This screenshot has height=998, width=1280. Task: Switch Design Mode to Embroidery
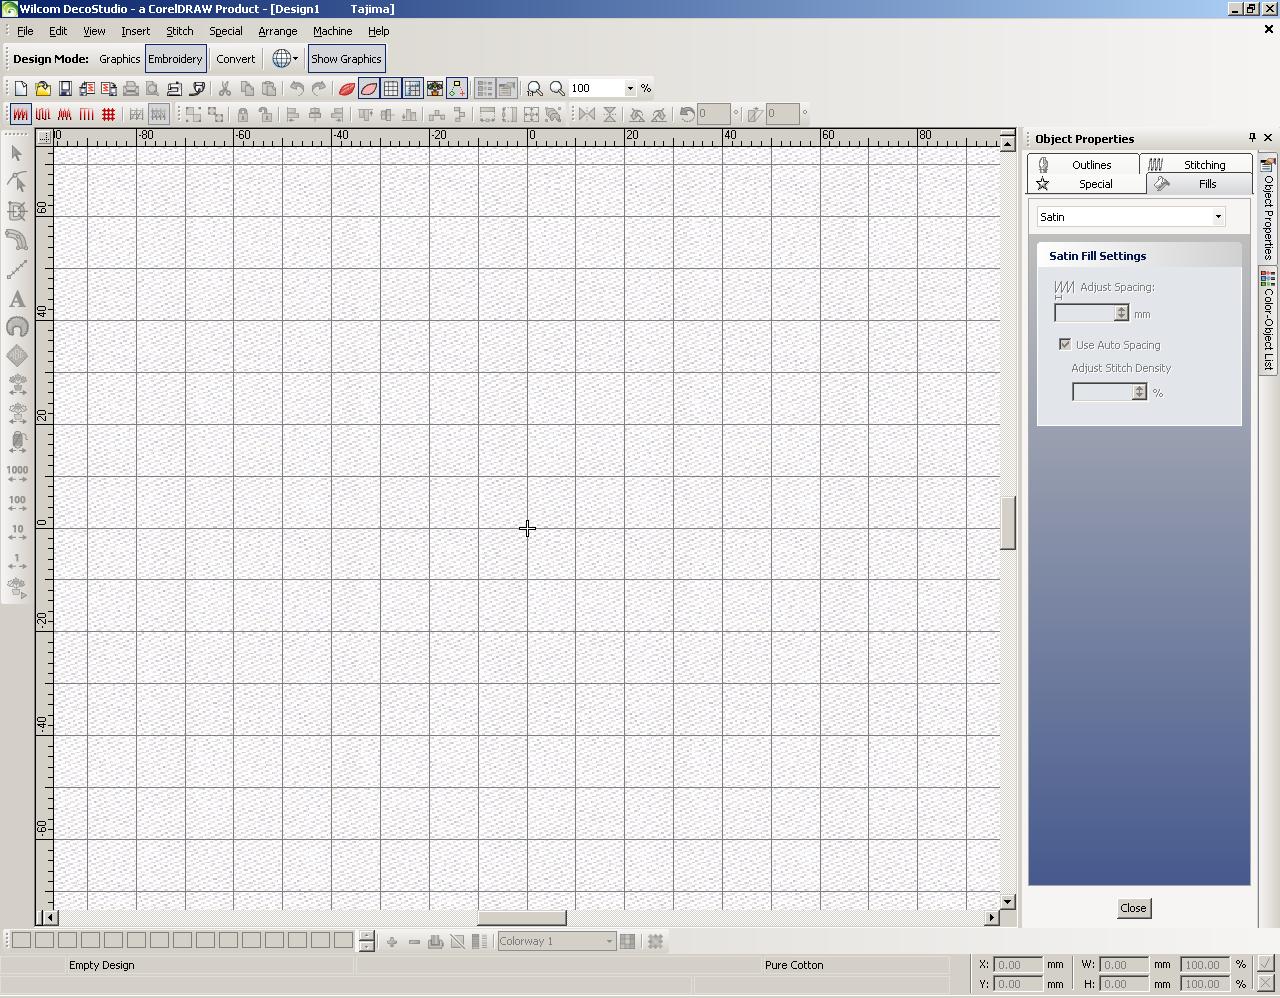click(x=175, y=58)
